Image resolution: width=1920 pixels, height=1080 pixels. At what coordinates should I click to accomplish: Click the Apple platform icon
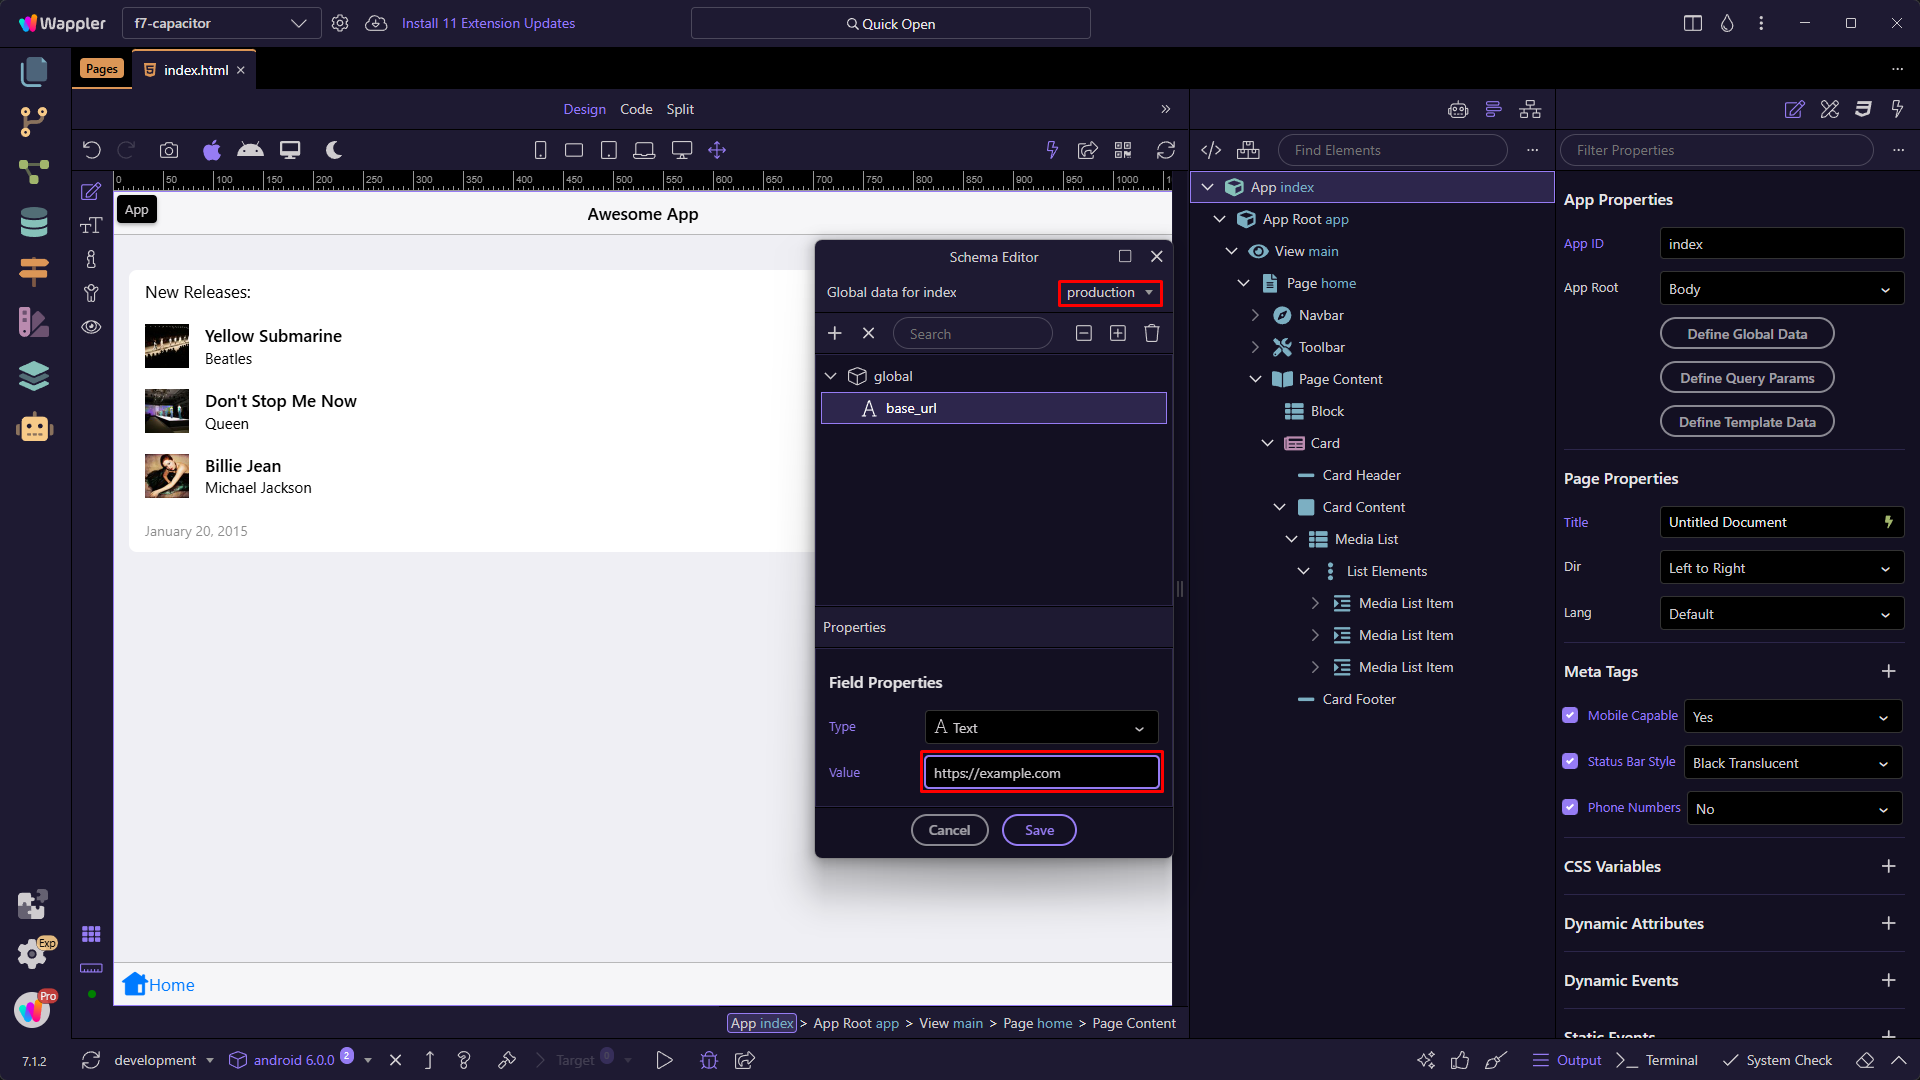(x=212, y=150)
